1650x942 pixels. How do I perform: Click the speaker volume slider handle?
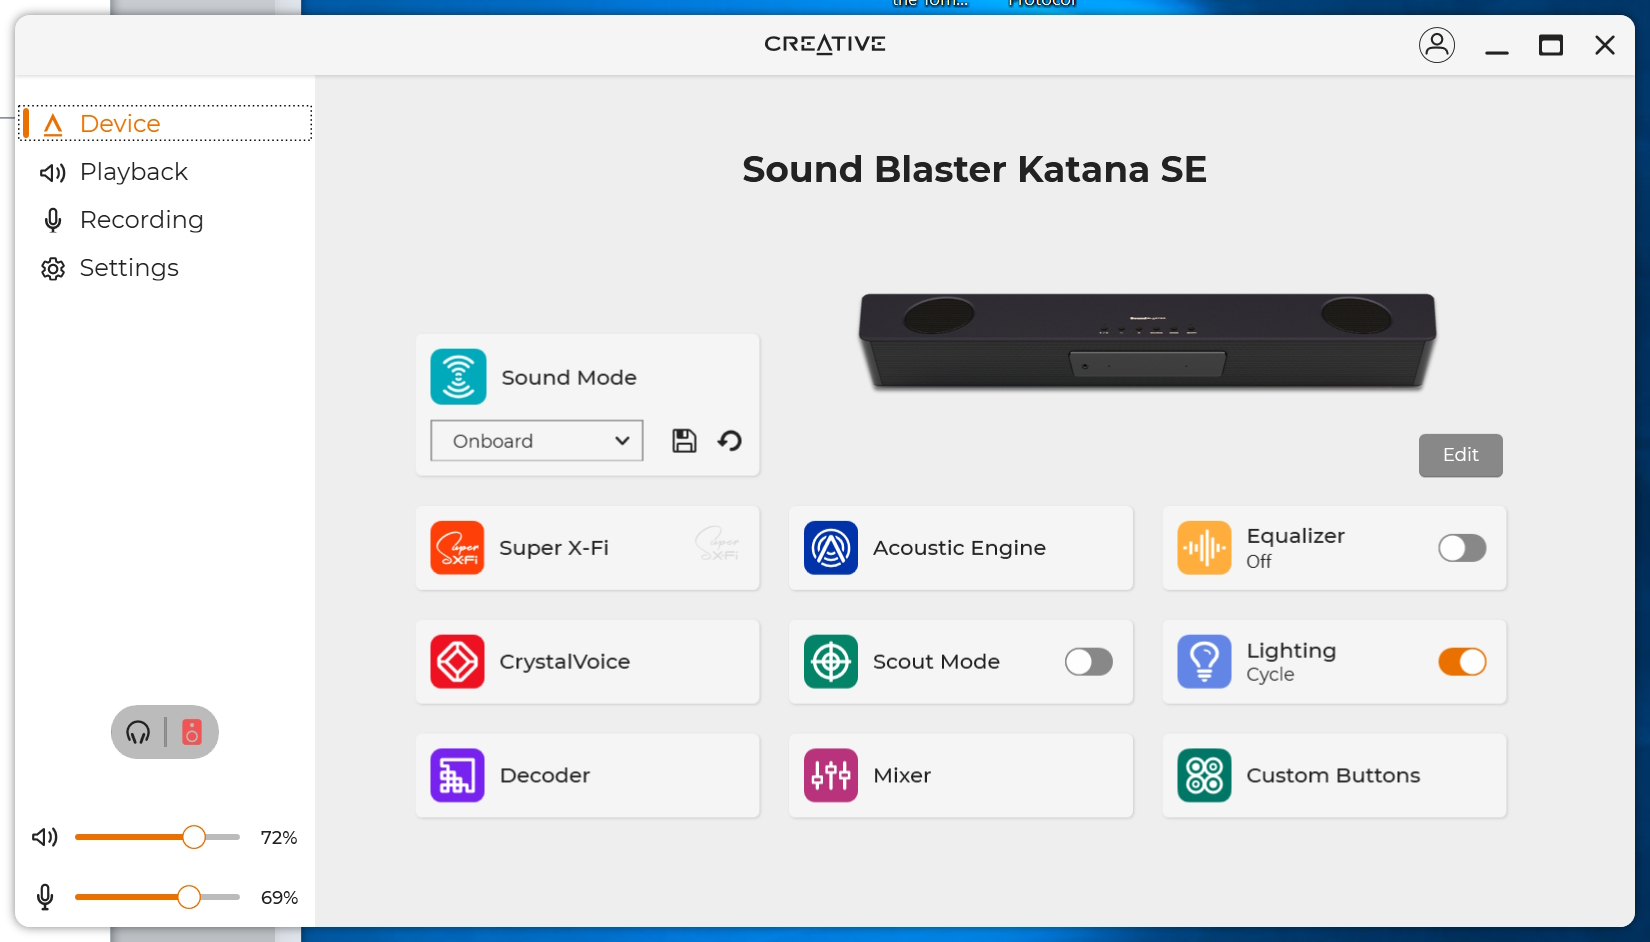(x=194, y=837)
